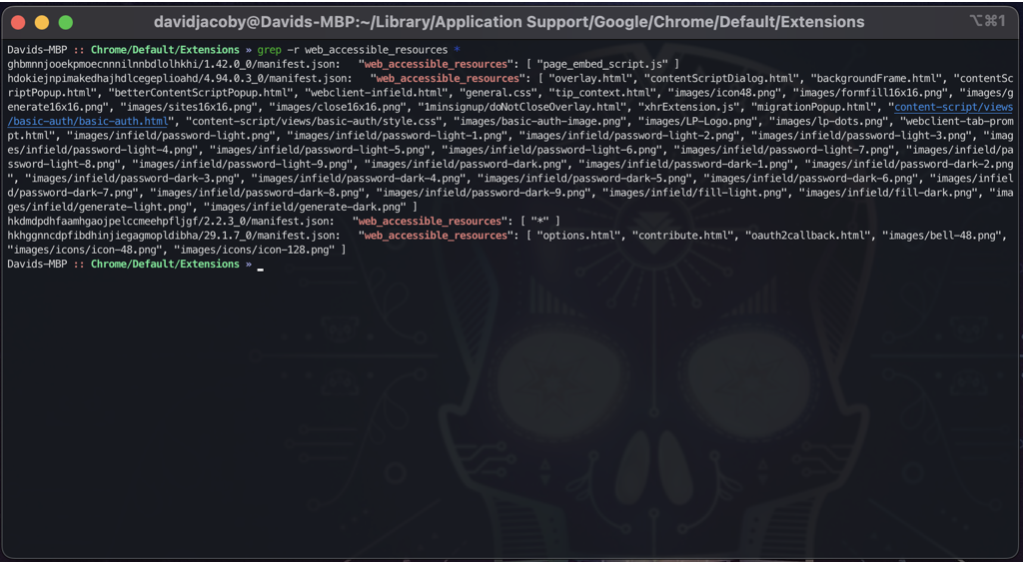
Task: Click "images/icons/icon-128.png" text
Action: click(x=254, y=250)
